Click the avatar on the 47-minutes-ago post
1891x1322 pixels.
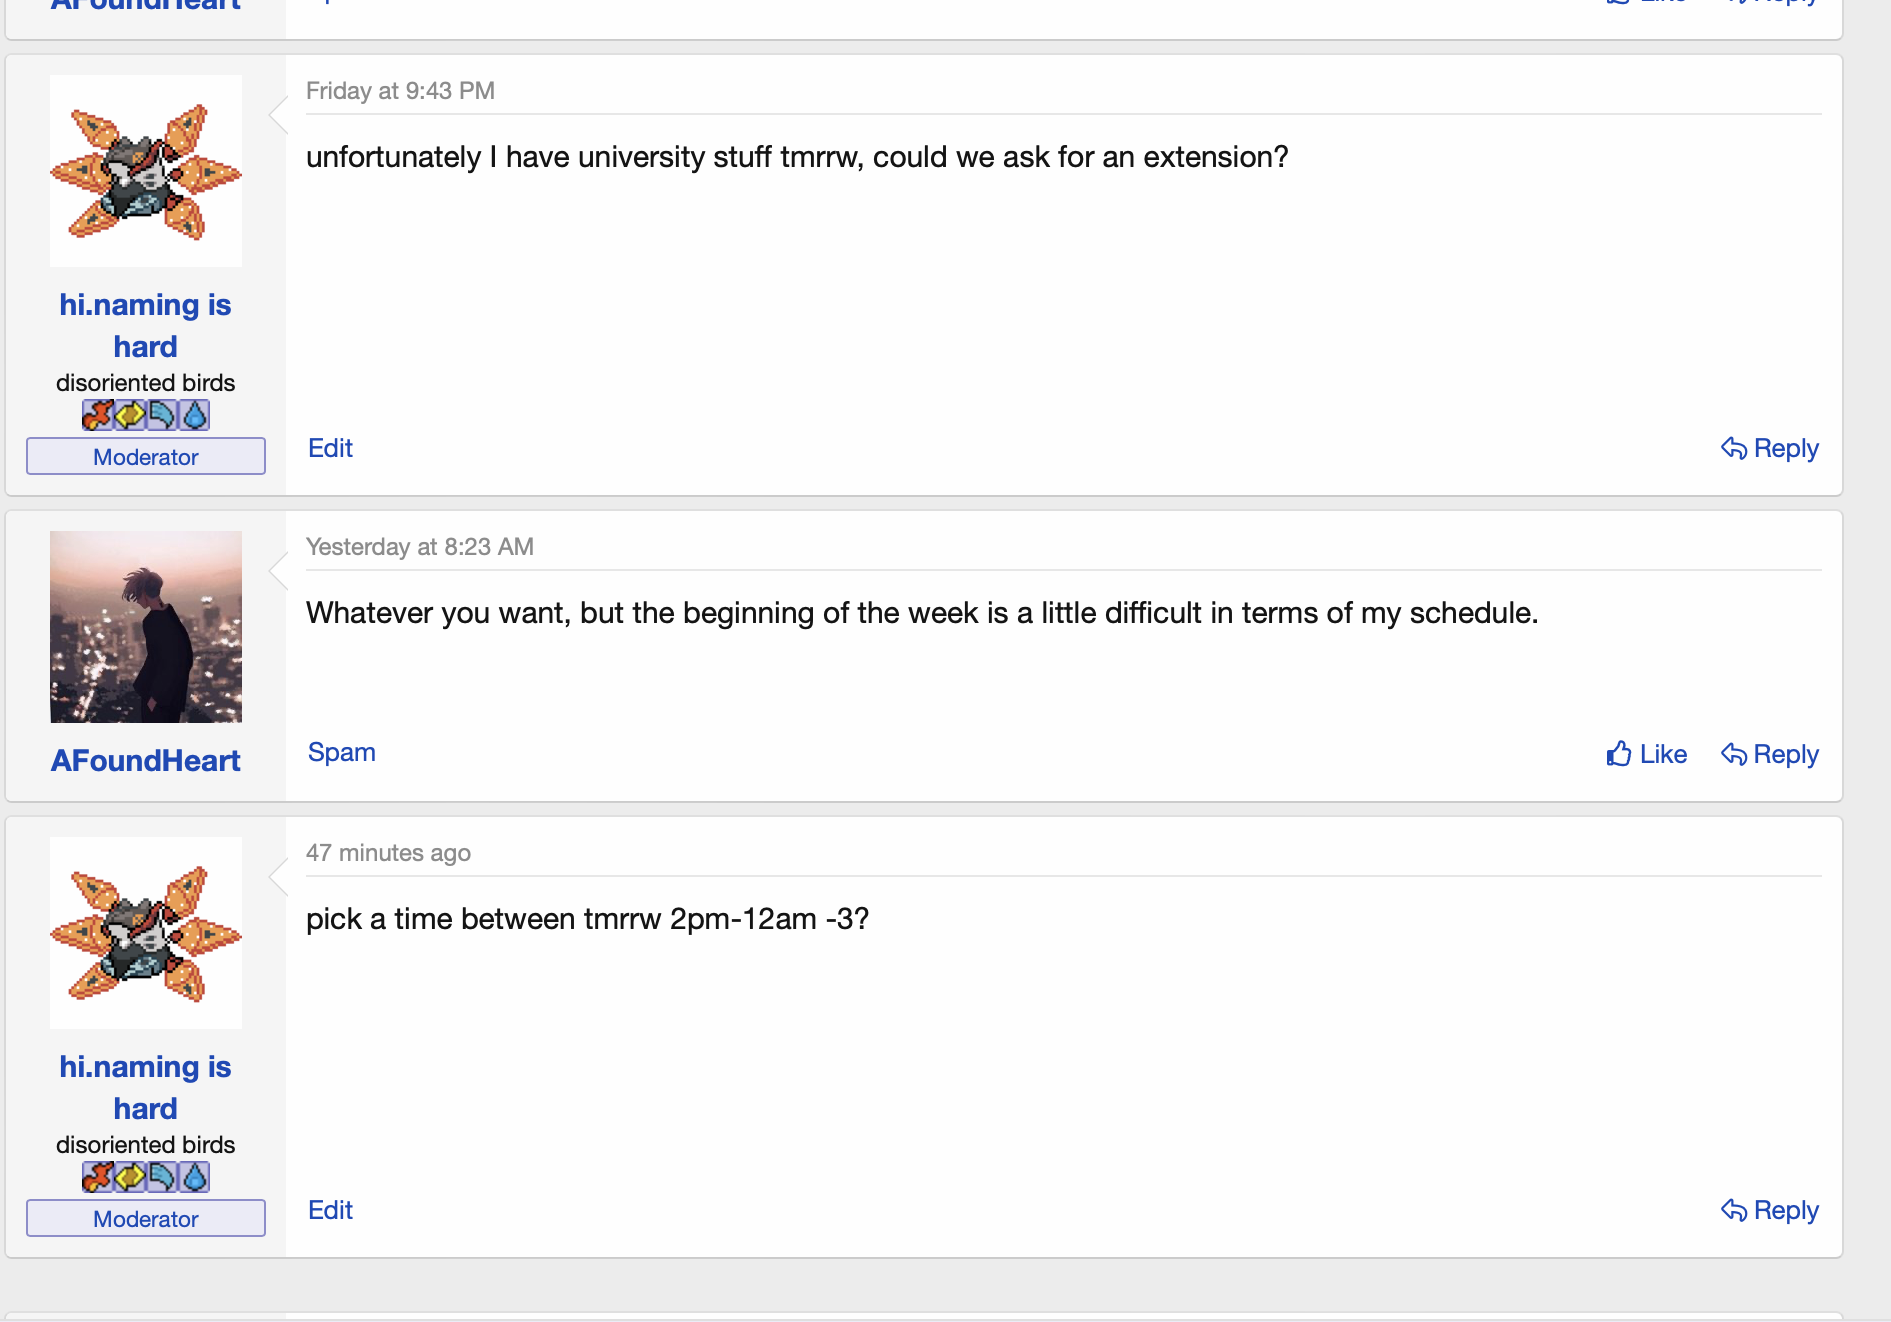click(146, 933)
